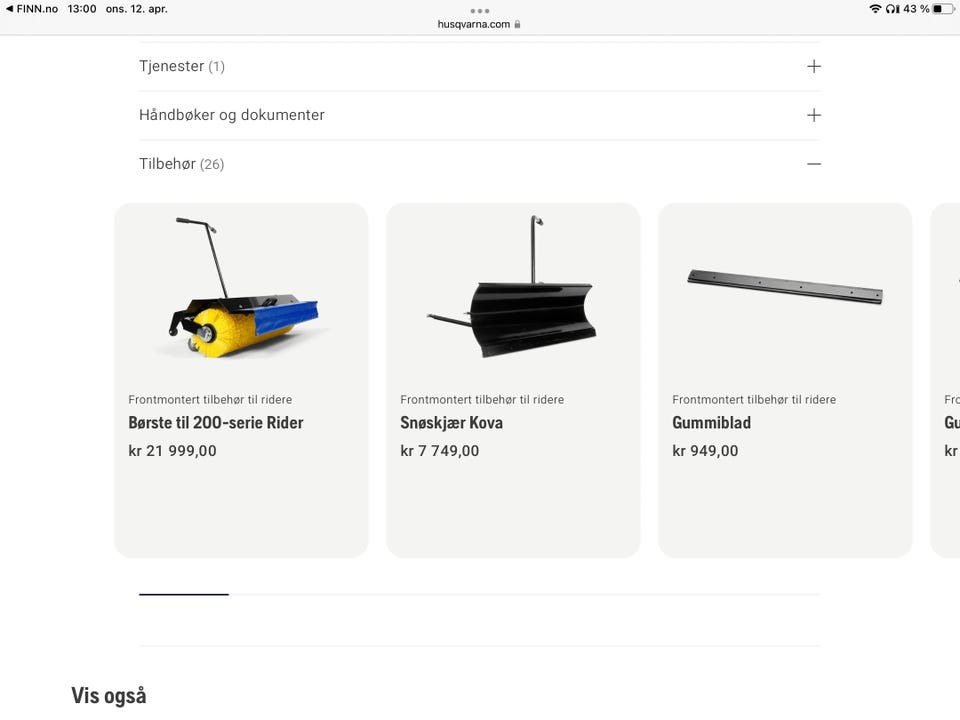Collapse the Tilbehør section minus icon
The width and height of the screenshot is (960, 720).
click(814, 164)
